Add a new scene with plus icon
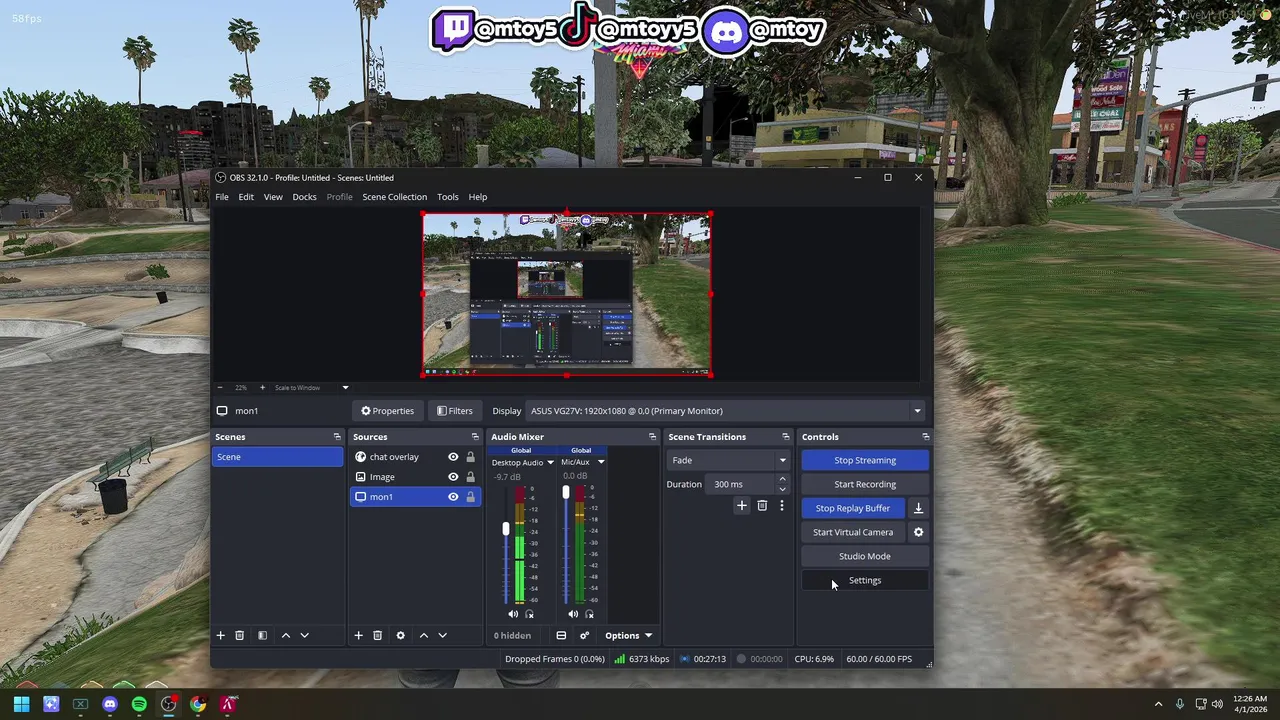The image size is (1280, 720). (221, 635)
